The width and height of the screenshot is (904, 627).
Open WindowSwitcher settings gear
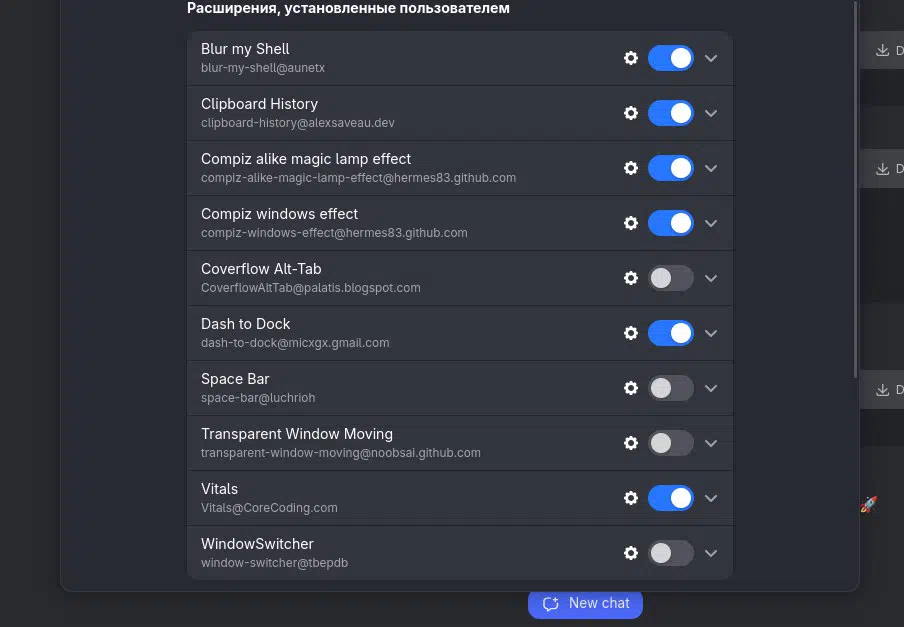631,553
